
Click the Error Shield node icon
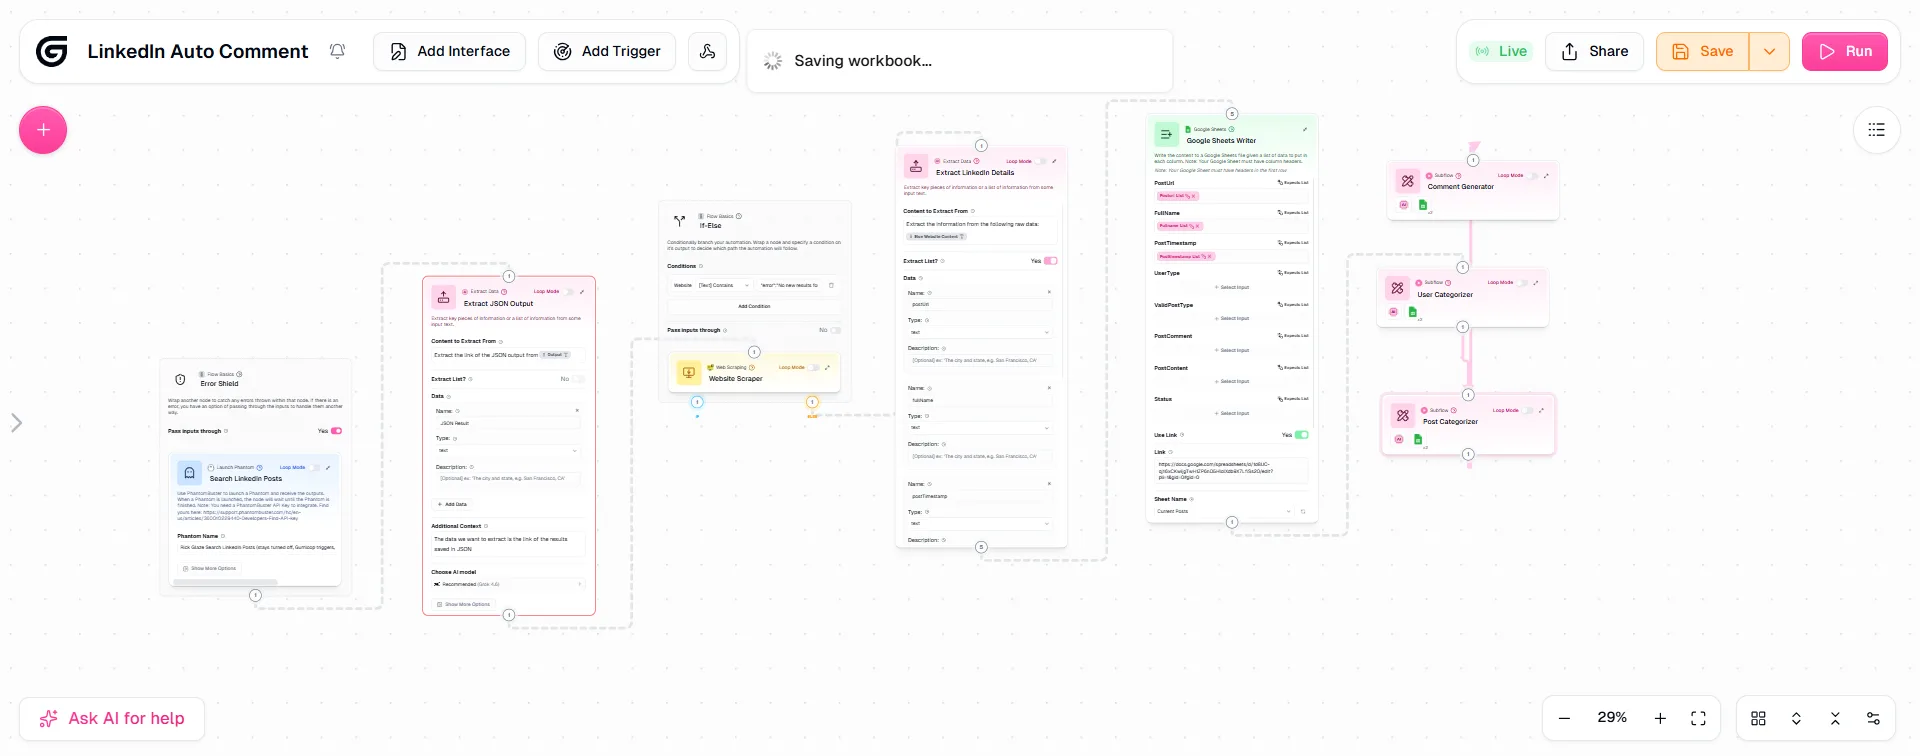[181, 379]
